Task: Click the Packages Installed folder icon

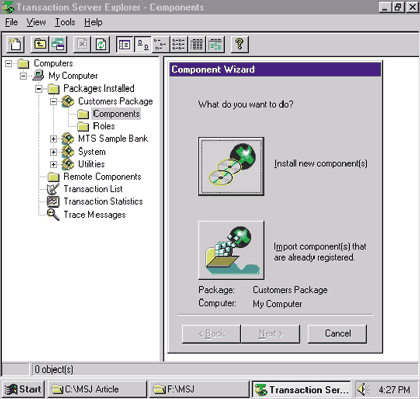Action: (x=53, y=89)
